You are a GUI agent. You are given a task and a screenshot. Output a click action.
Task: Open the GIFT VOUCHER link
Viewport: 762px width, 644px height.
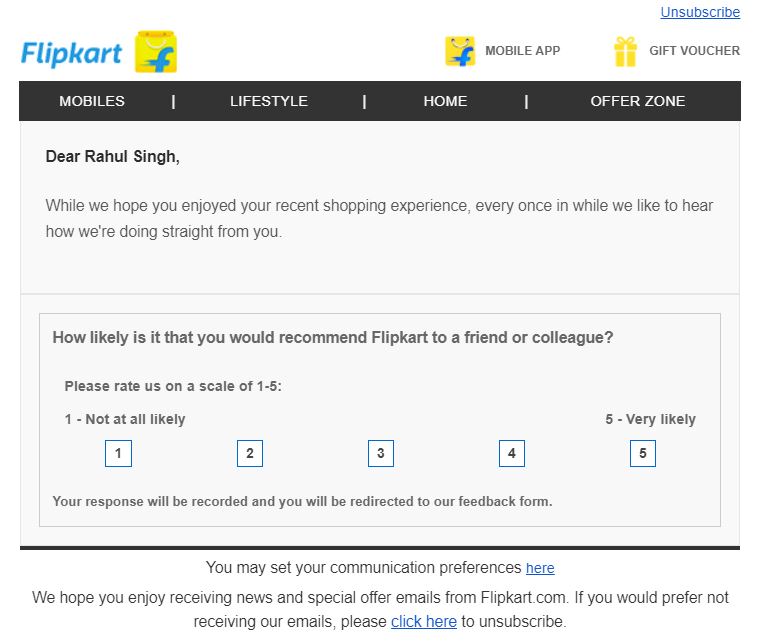694,51
